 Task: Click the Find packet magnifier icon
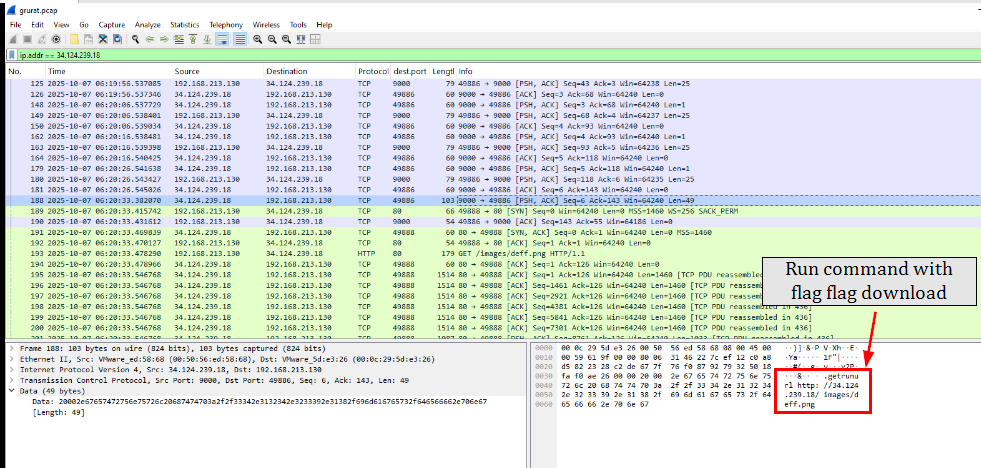[x=135, y=39]
